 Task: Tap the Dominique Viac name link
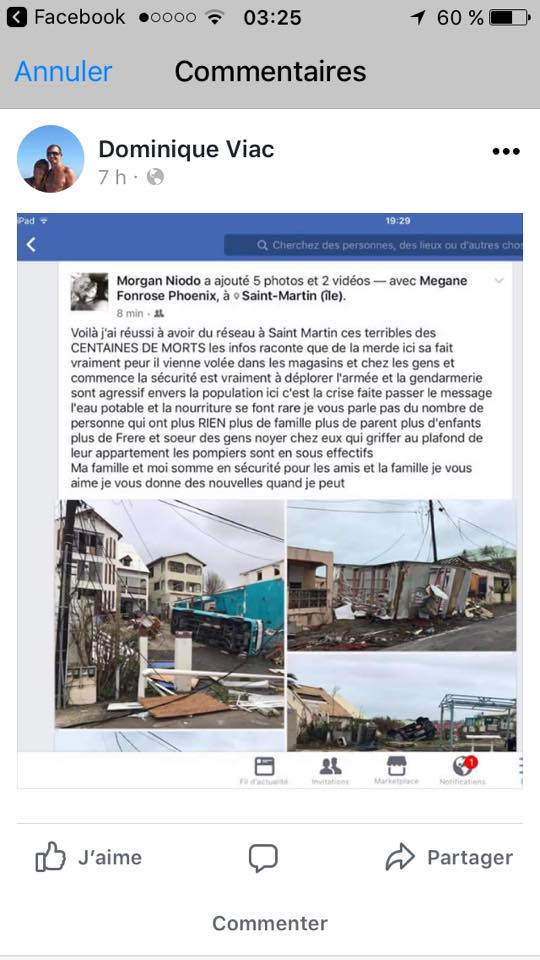(x=186, y=149)
